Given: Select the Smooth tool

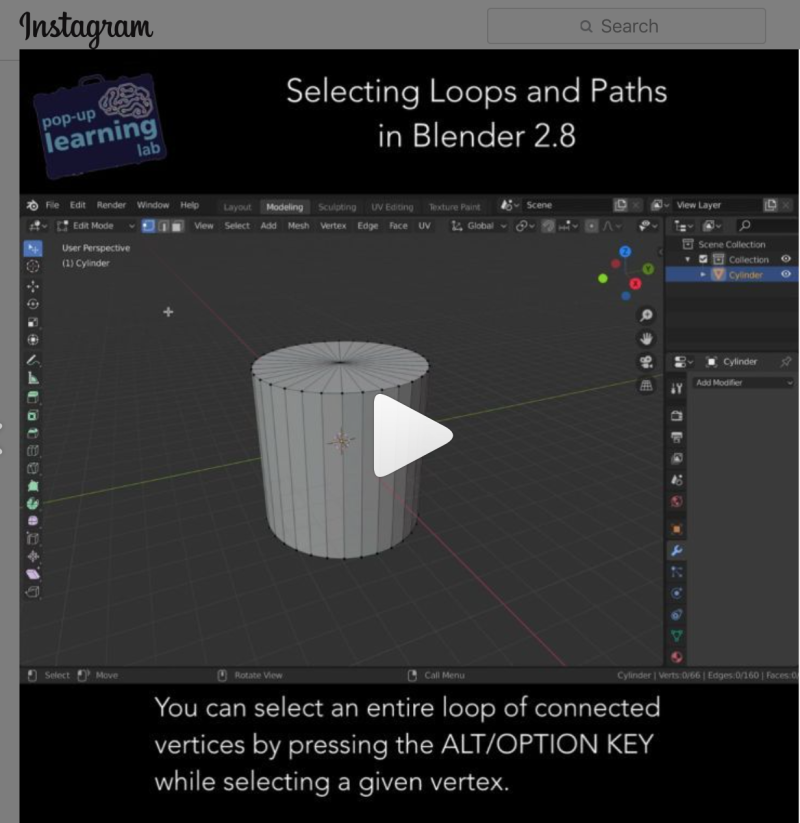Looking at the screenshot, I should pos(33,521).
